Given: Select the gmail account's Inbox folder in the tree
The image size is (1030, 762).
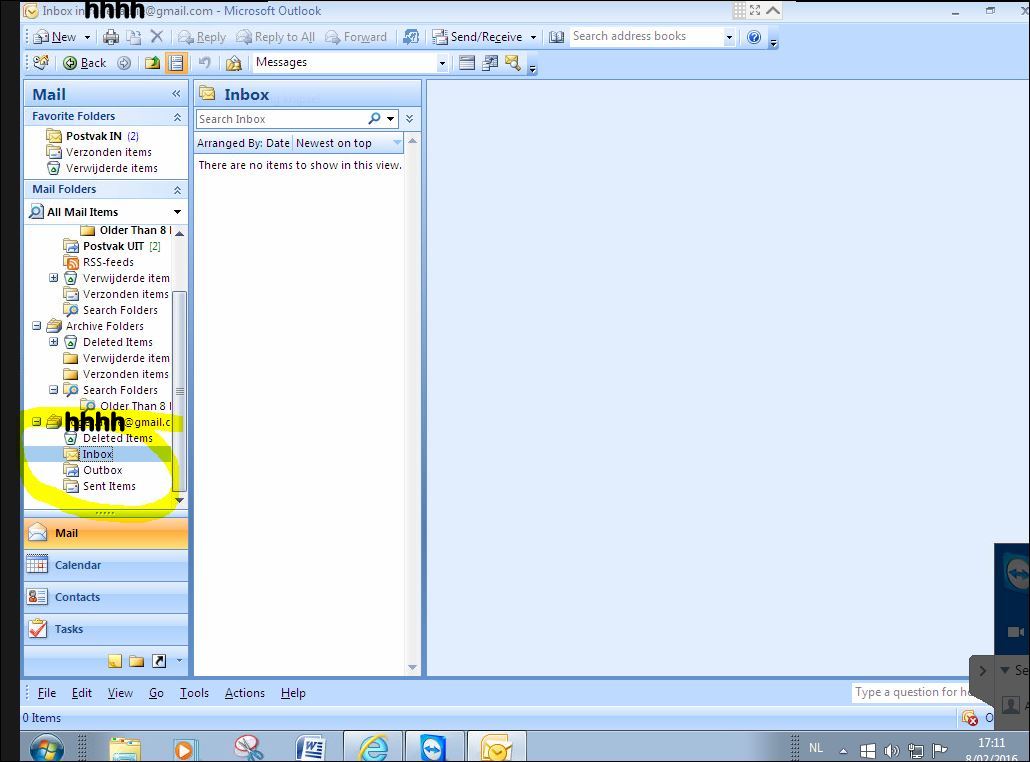Looking at the screenshot, I should (x=97, y=454).
